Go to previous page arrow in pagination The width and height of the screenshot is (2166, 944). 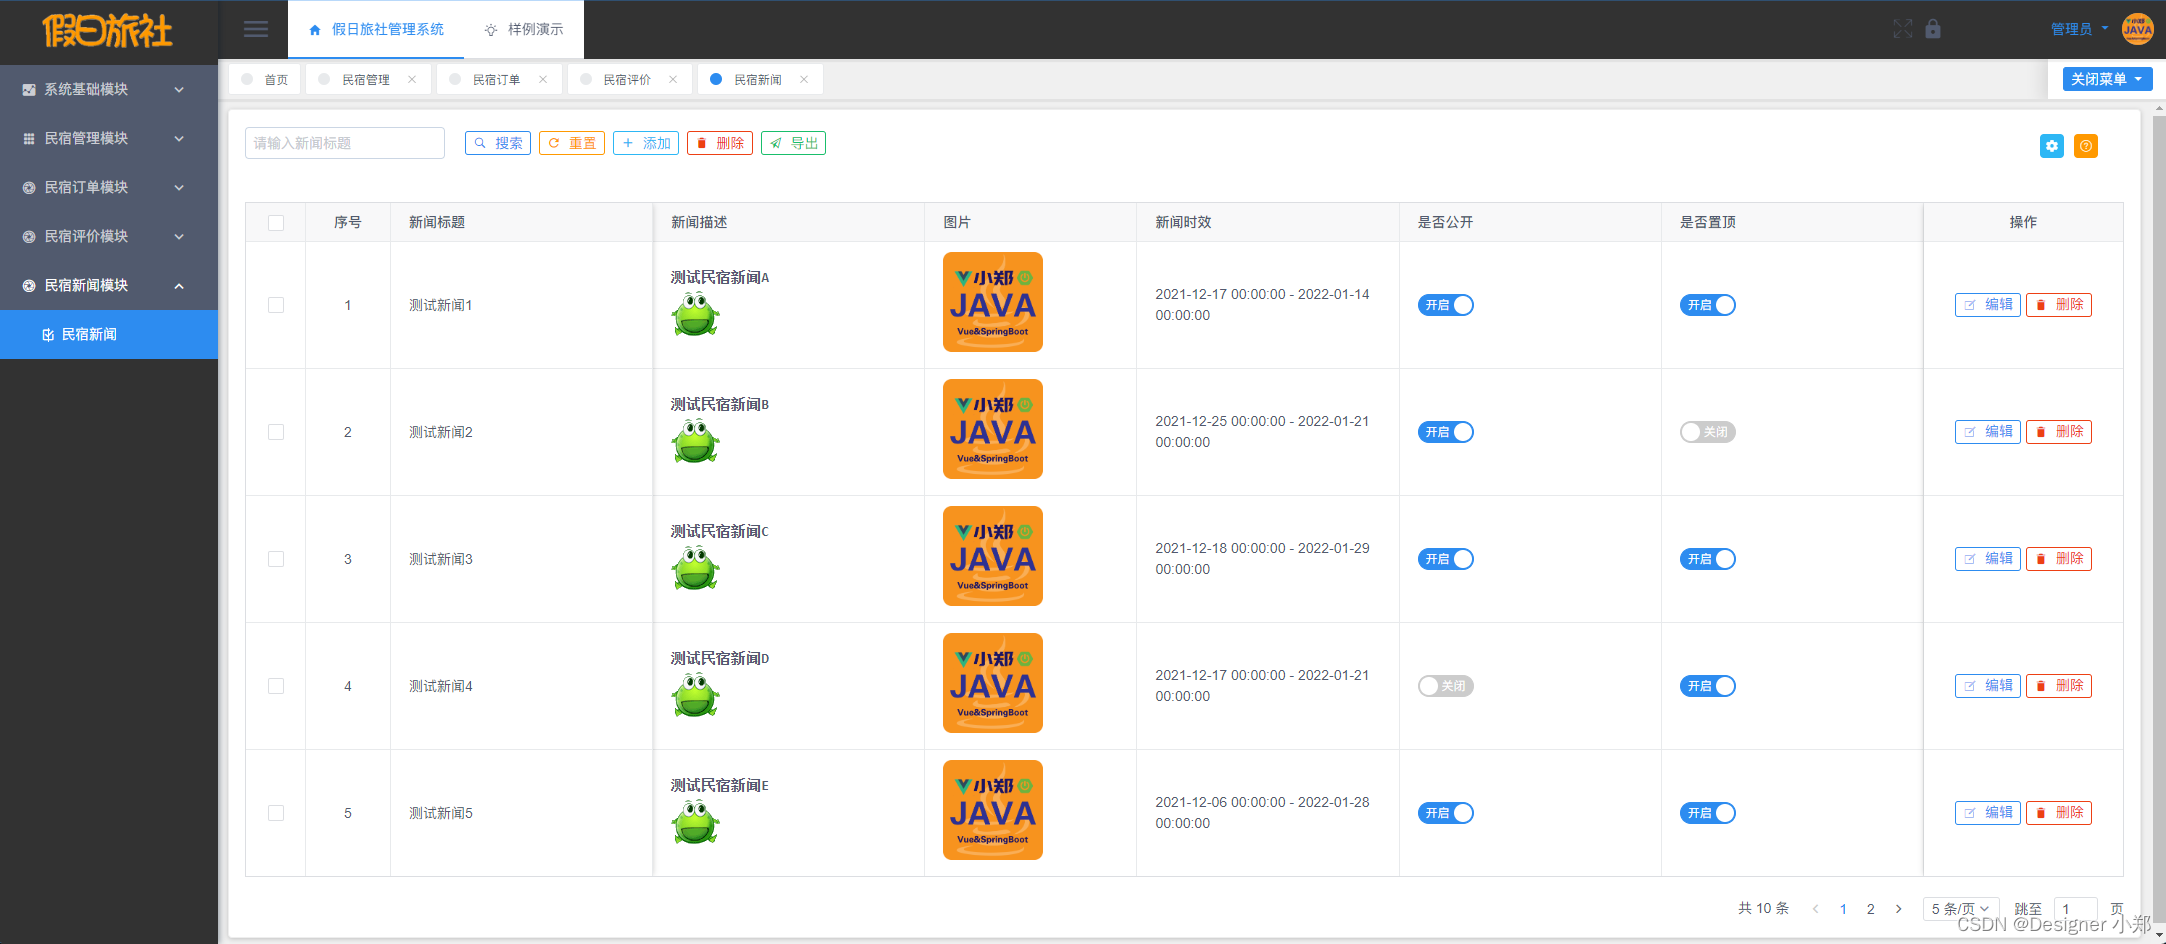click(x=1815, y=909)
